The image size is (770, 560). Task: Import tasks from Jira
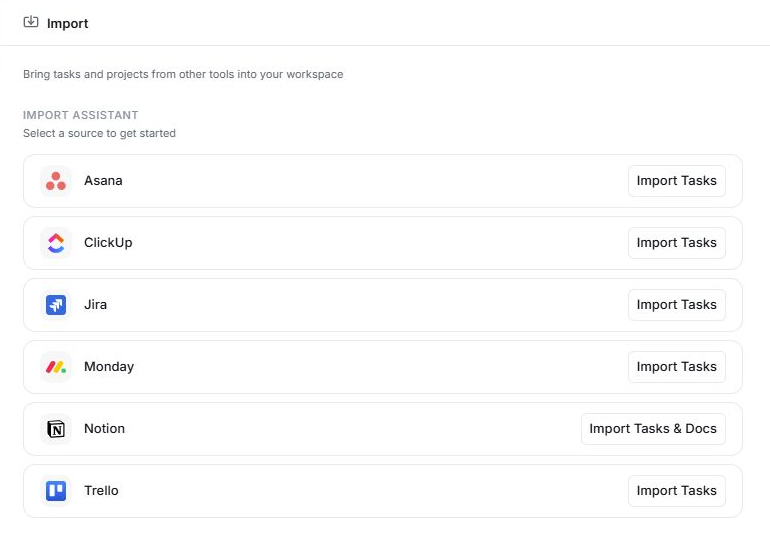[x=677, y=305]
